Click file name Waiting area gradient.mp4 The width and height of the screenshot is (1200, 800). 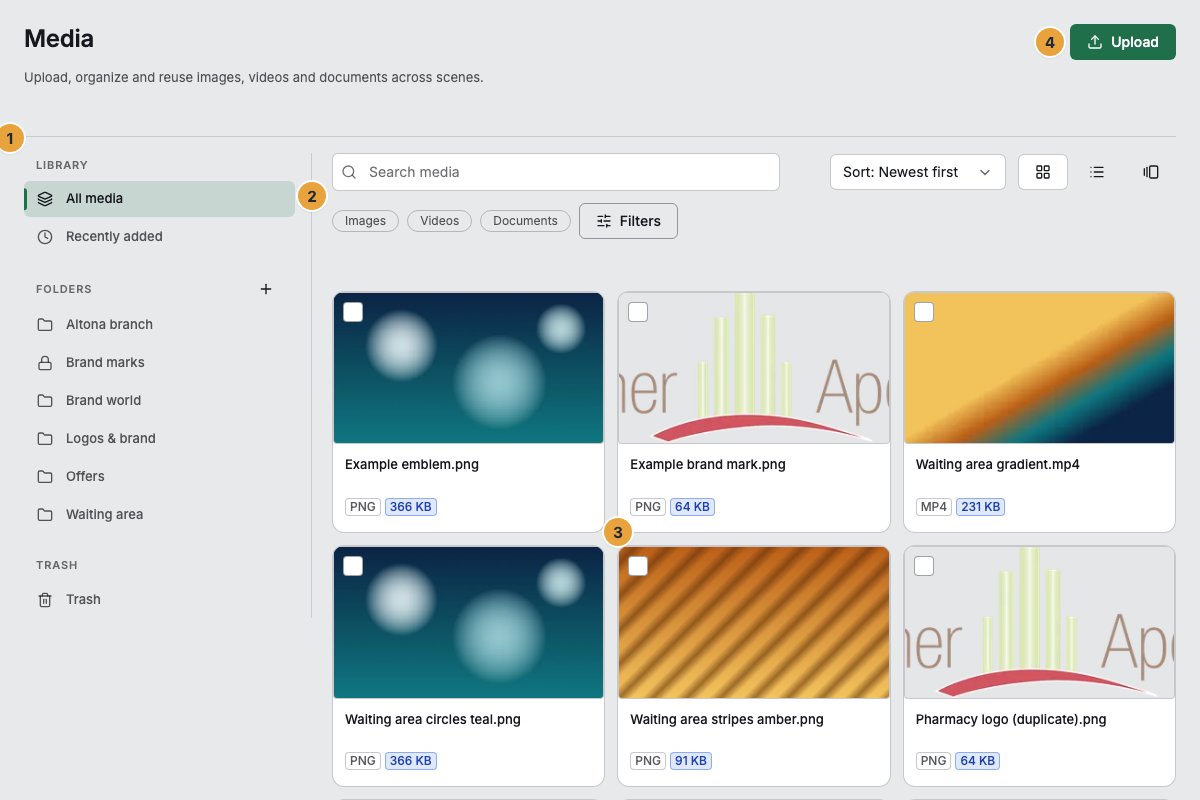998,465
